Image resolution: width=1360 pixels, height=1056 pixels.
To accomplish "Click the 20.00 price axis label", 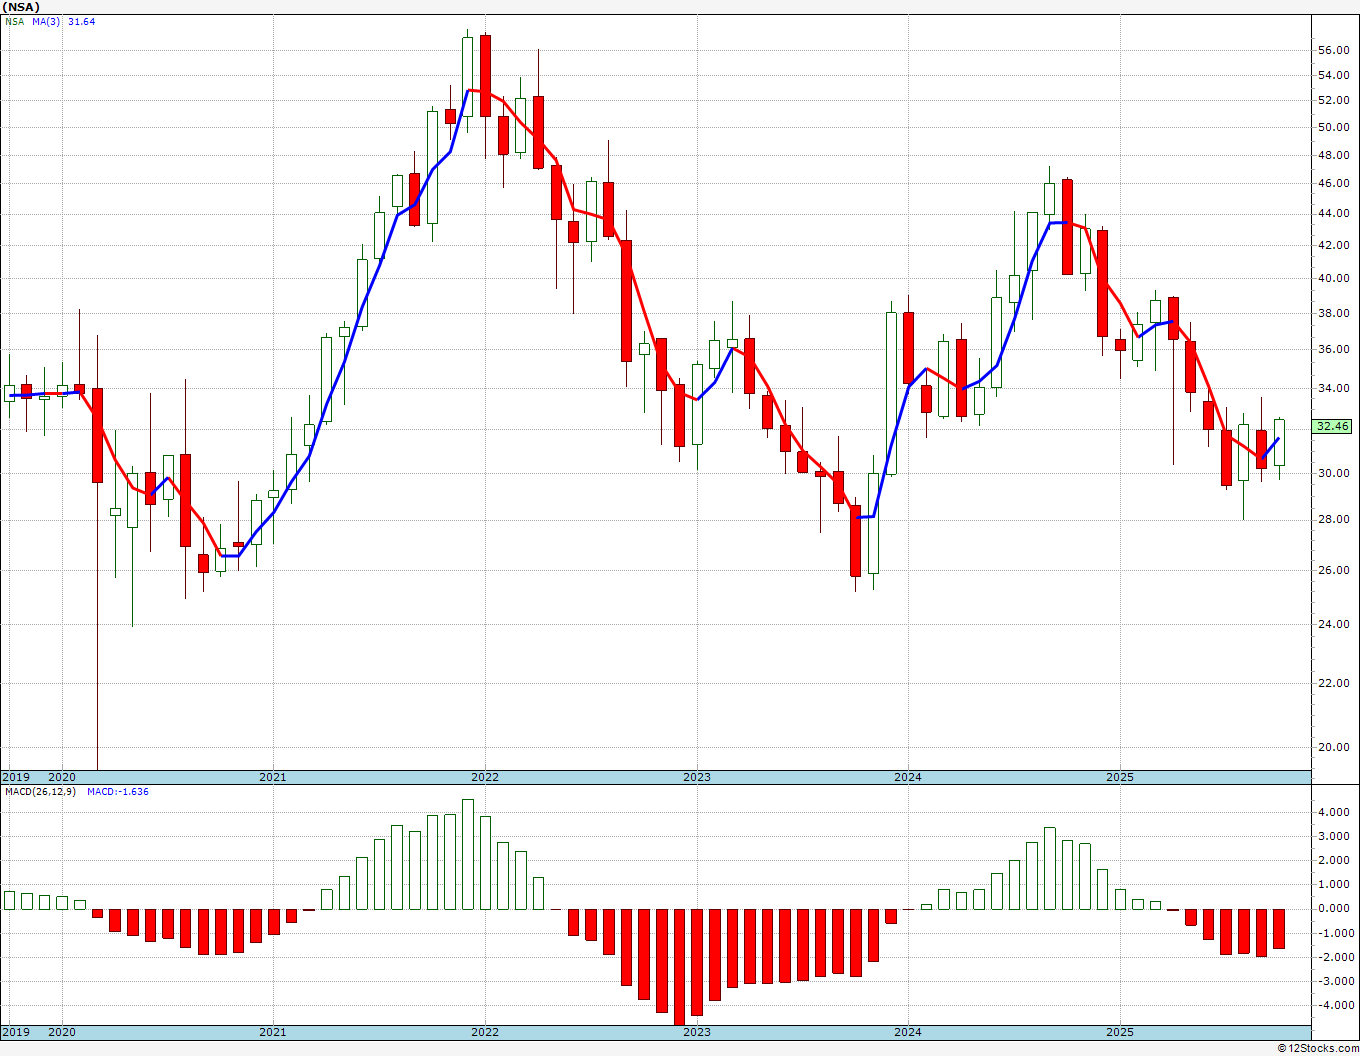I will point(1332,747).
